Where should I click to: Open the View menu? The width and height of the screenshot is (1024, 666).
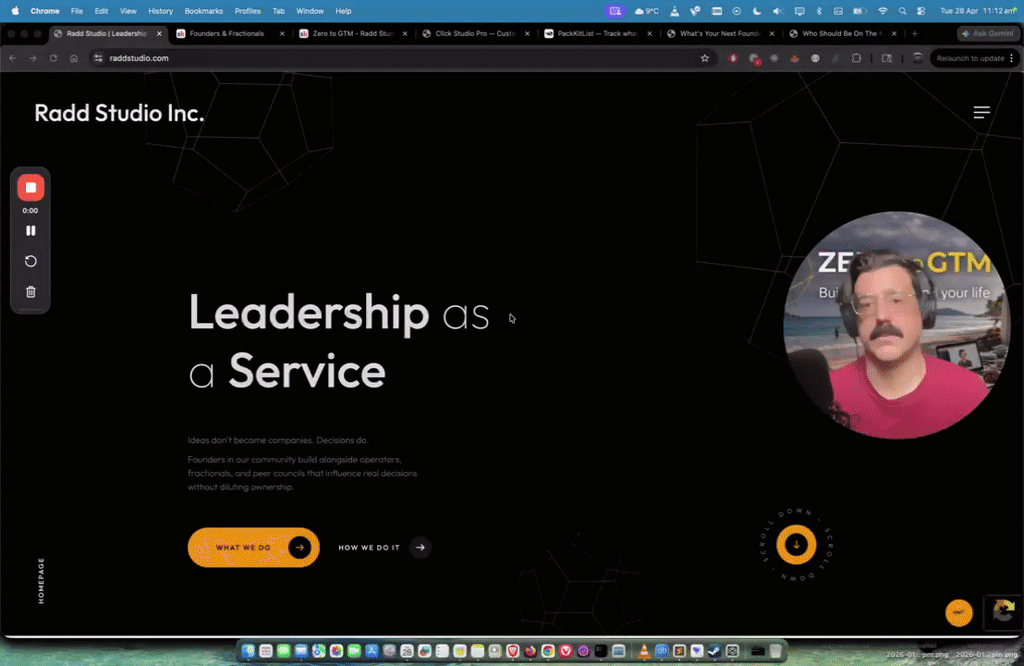point(128,11)
